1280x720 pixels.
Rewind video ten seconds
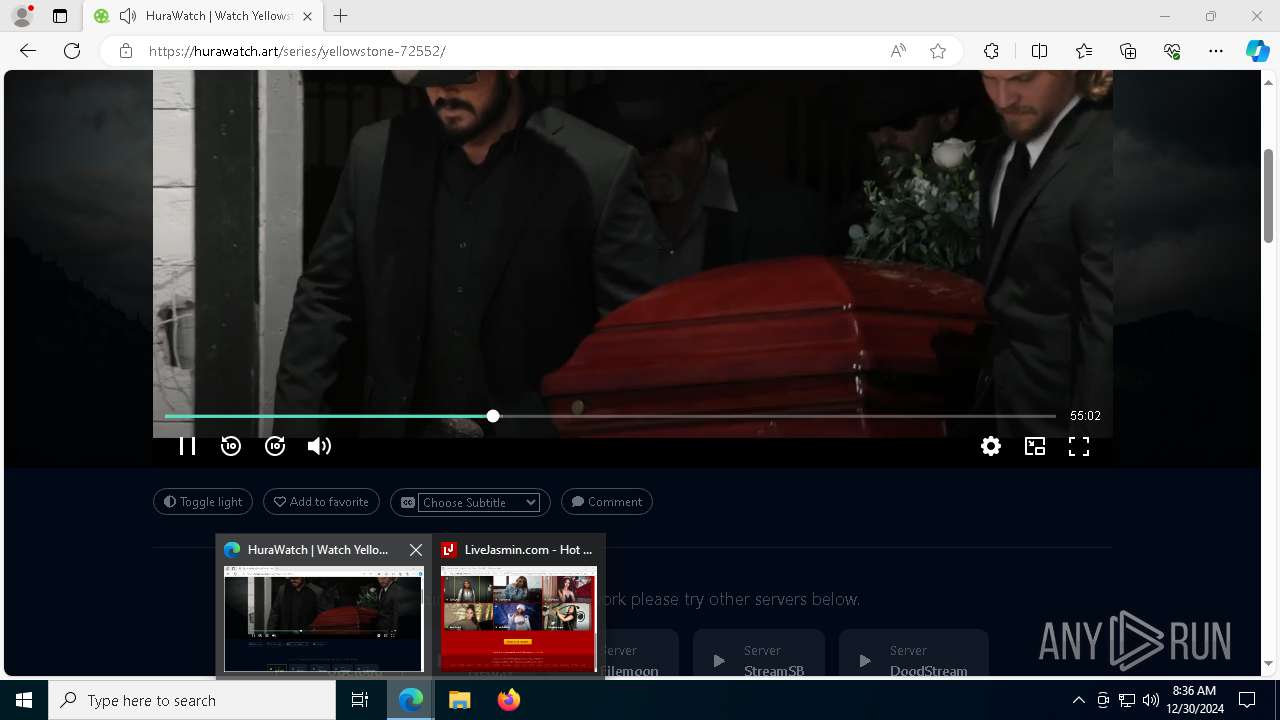231,446
